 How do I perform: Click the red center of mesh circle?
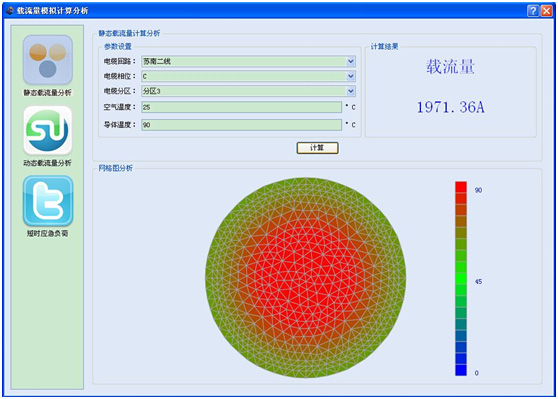pos(305,278)
